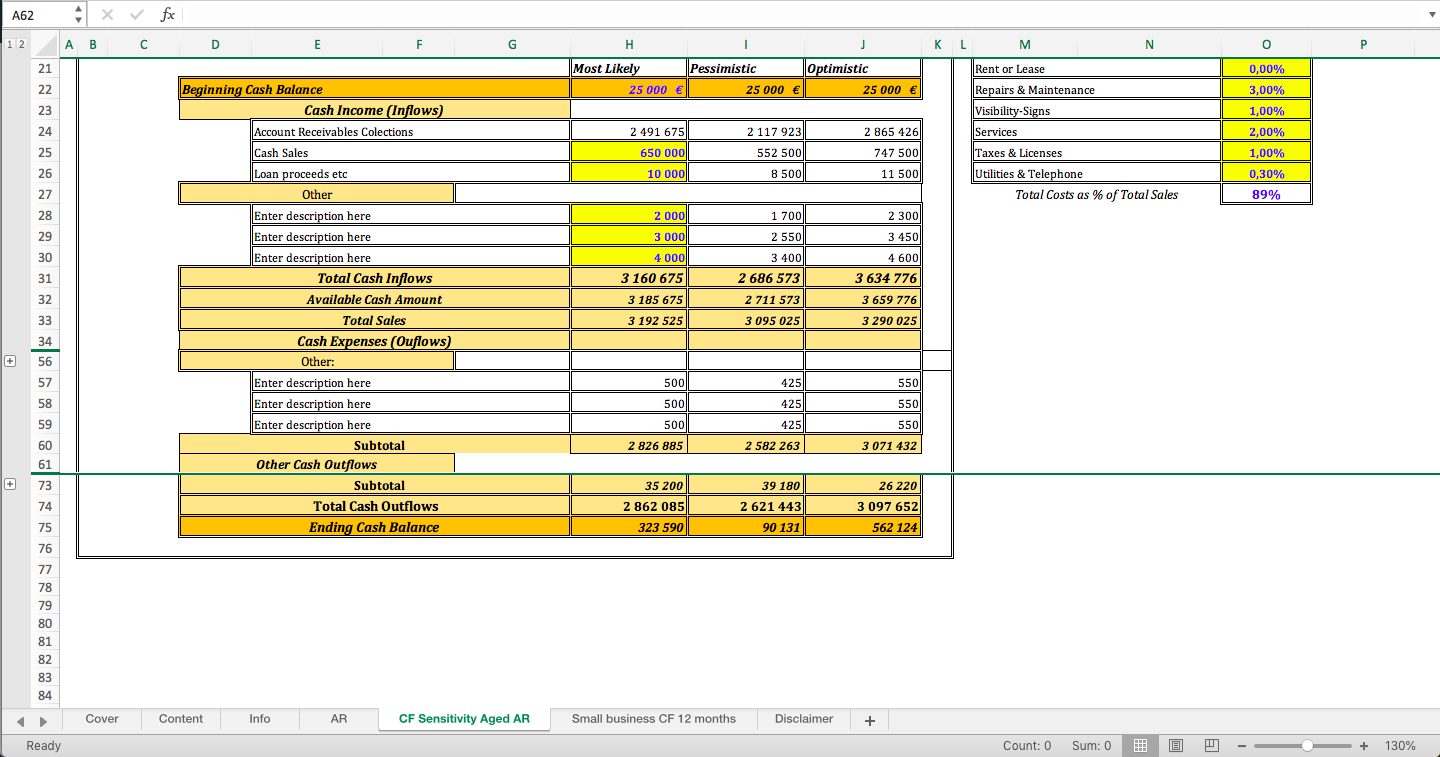This screenshot has width=1440, height=757.
Task: Click the 130% zoom percentage label
Action: (1398, 745)
